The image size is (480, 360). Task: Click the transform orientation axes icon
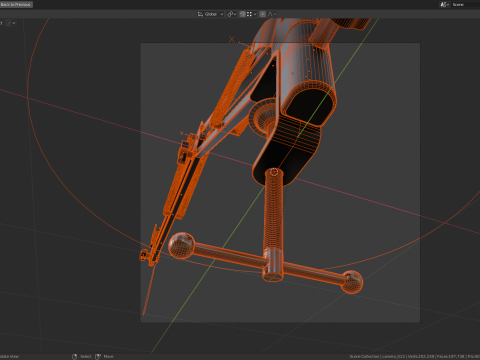point(200,14)
